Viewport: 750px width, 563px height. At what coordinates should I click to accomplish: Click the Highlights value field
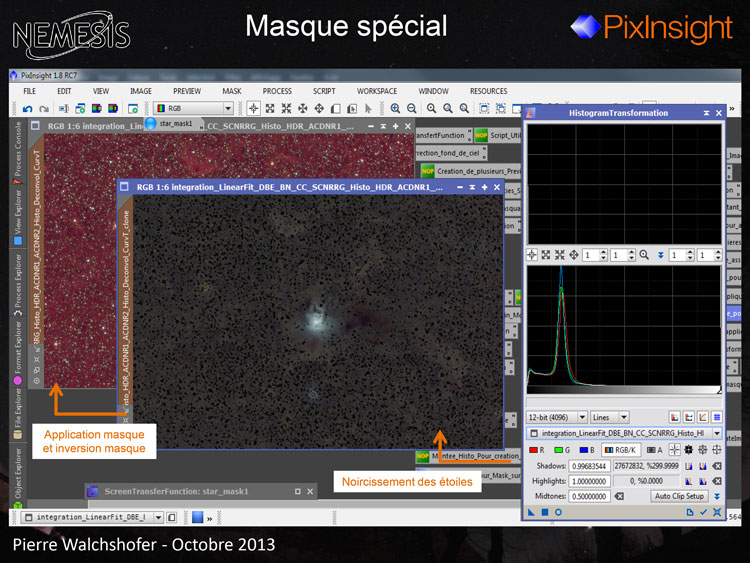pyautogui.click(x=589, y=481)
